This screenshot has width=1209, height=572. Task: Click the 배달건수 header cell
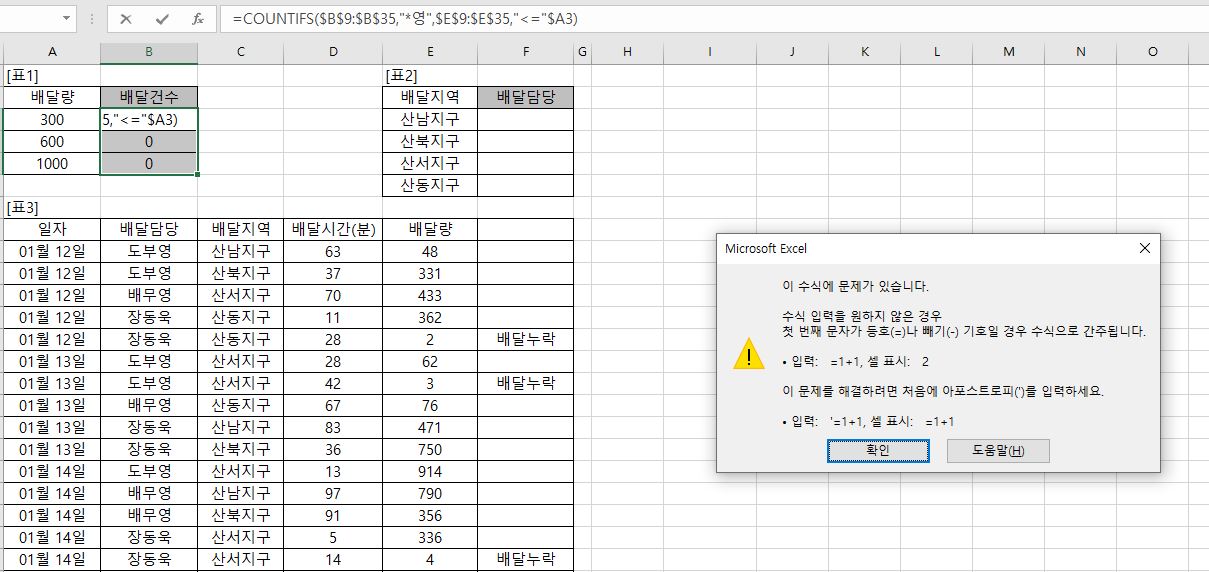pos(149,97)
